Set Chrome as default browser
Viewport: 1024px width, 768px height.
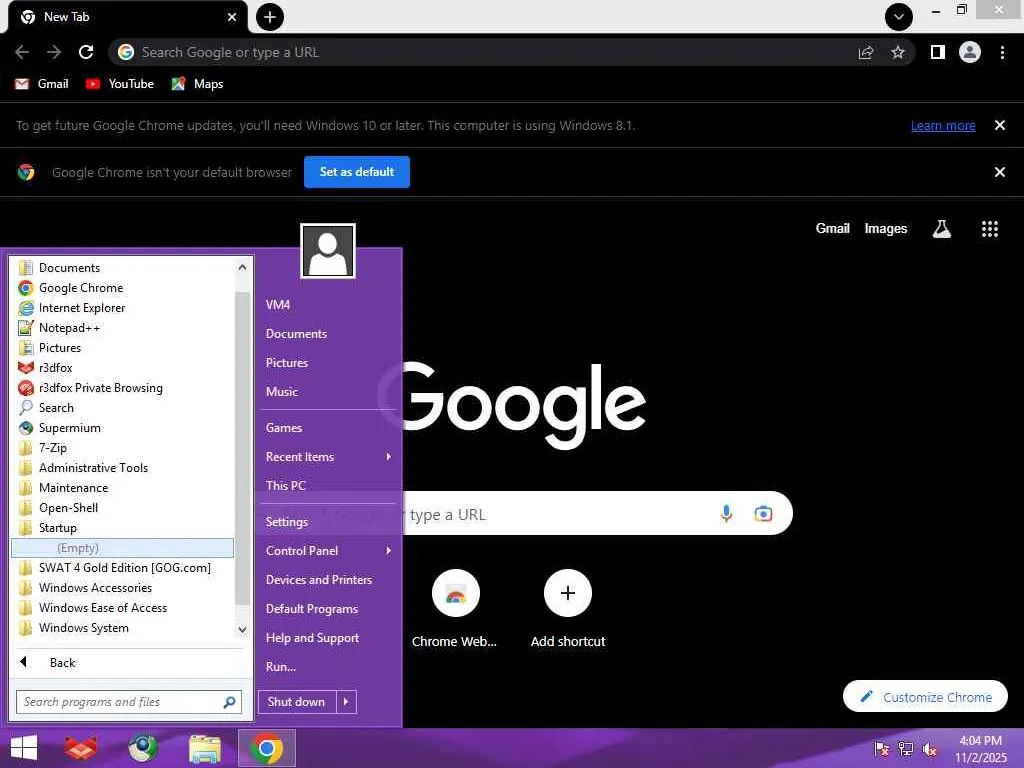[357, 172]
